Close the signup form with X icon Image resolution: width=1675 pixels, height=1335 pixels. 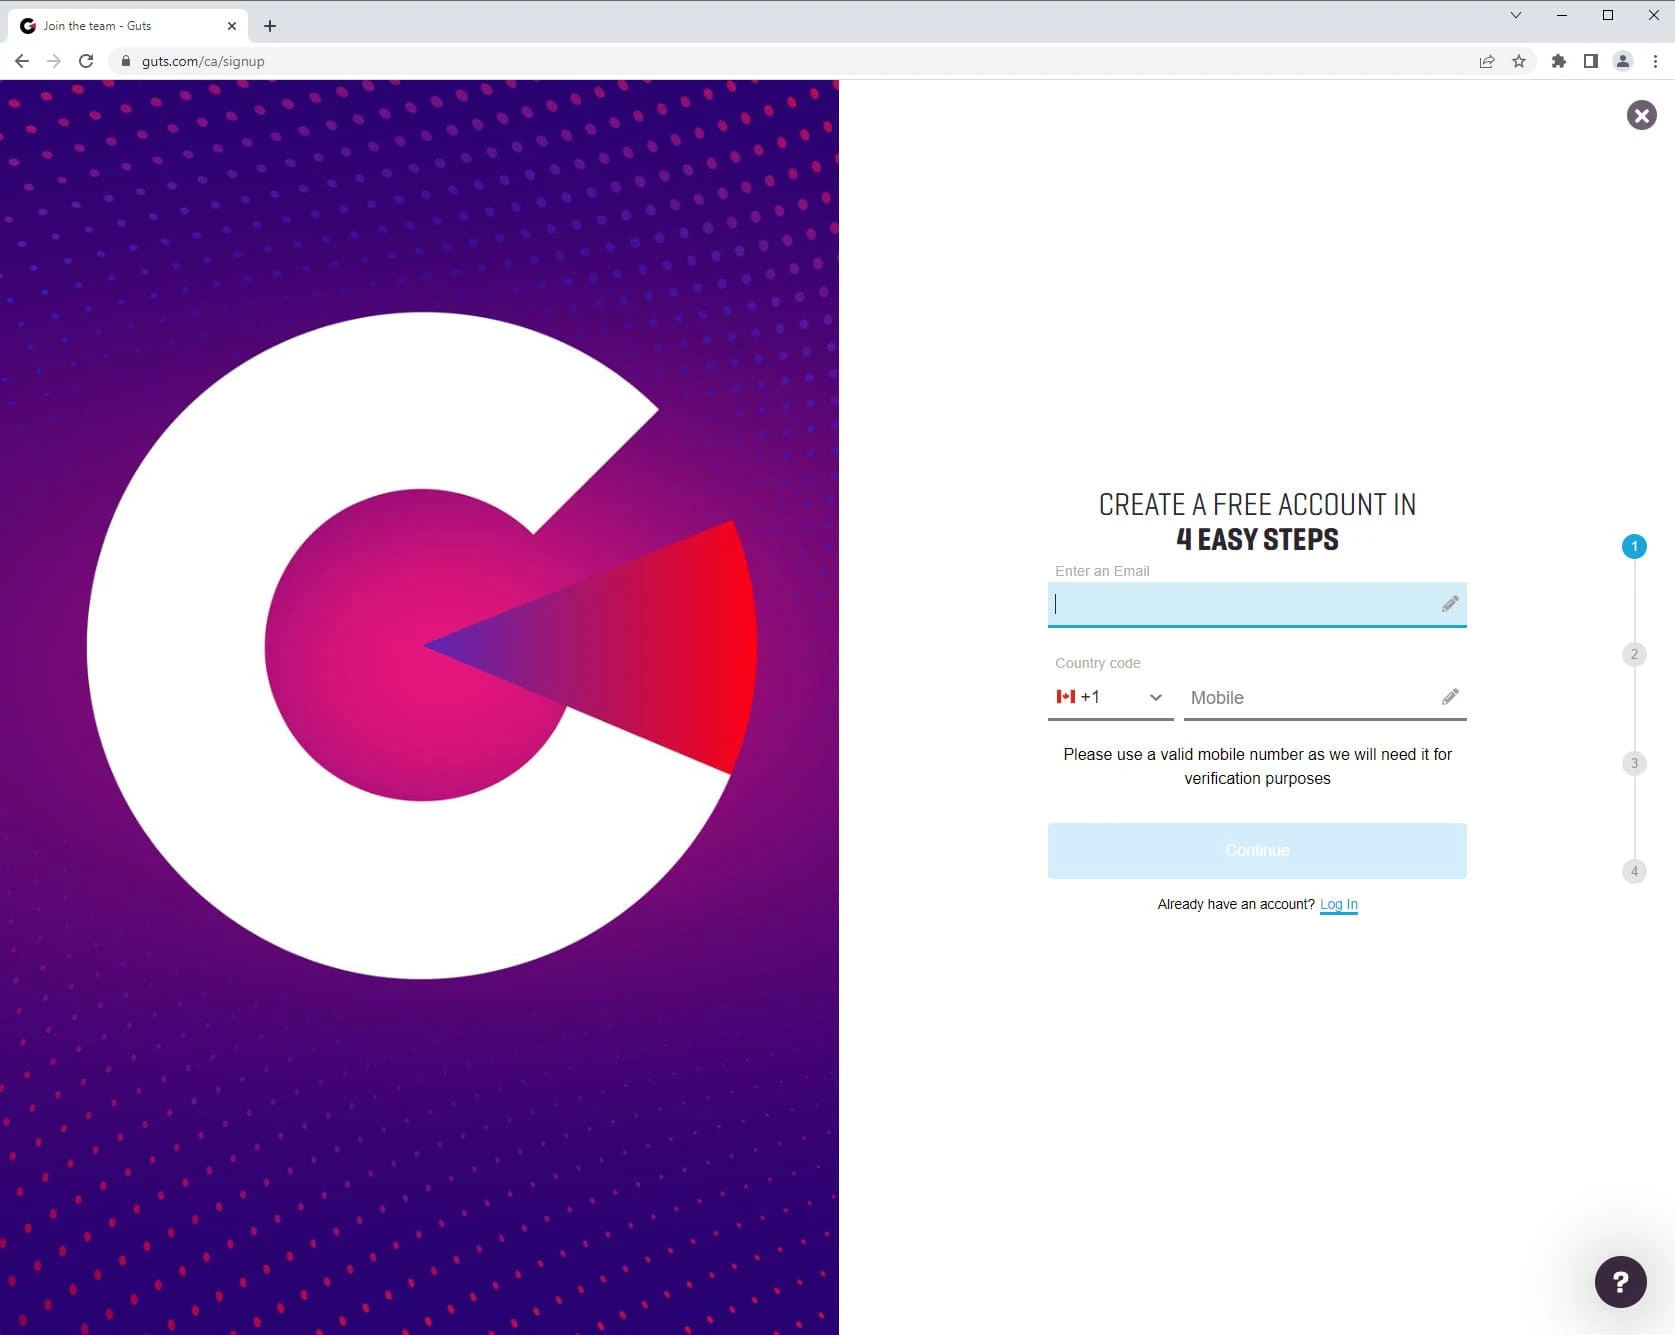[1641, 115]
